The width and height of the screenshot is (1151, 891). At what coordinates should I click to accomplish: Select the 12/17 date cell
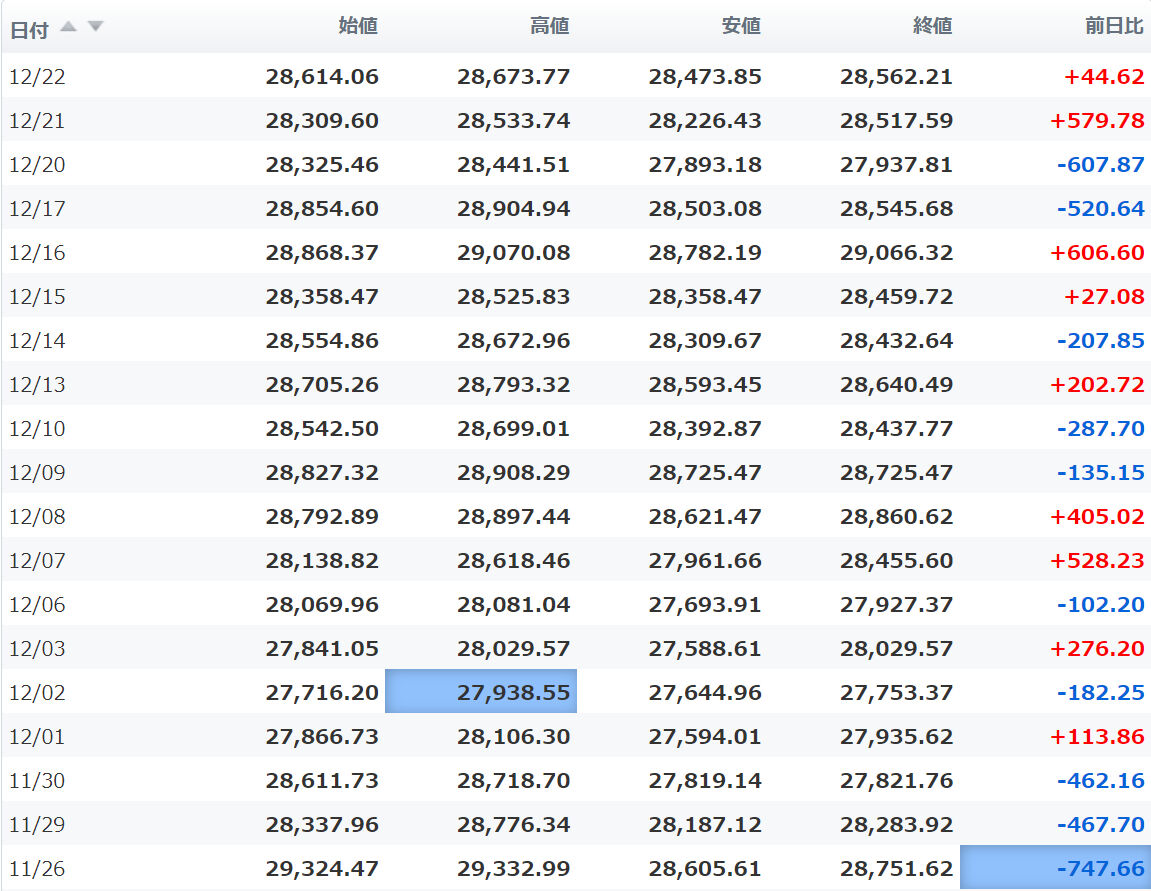(37, 208)
